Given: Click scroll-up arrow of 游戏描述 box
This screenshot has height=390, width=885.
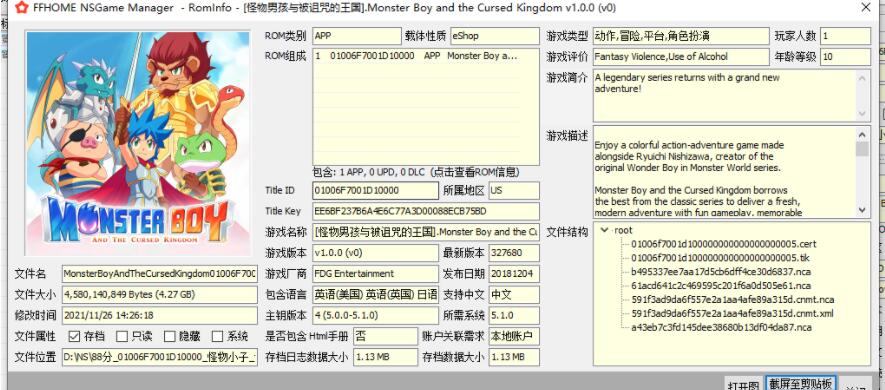Looking at the screenshot, I should click(x=862, y=134).
